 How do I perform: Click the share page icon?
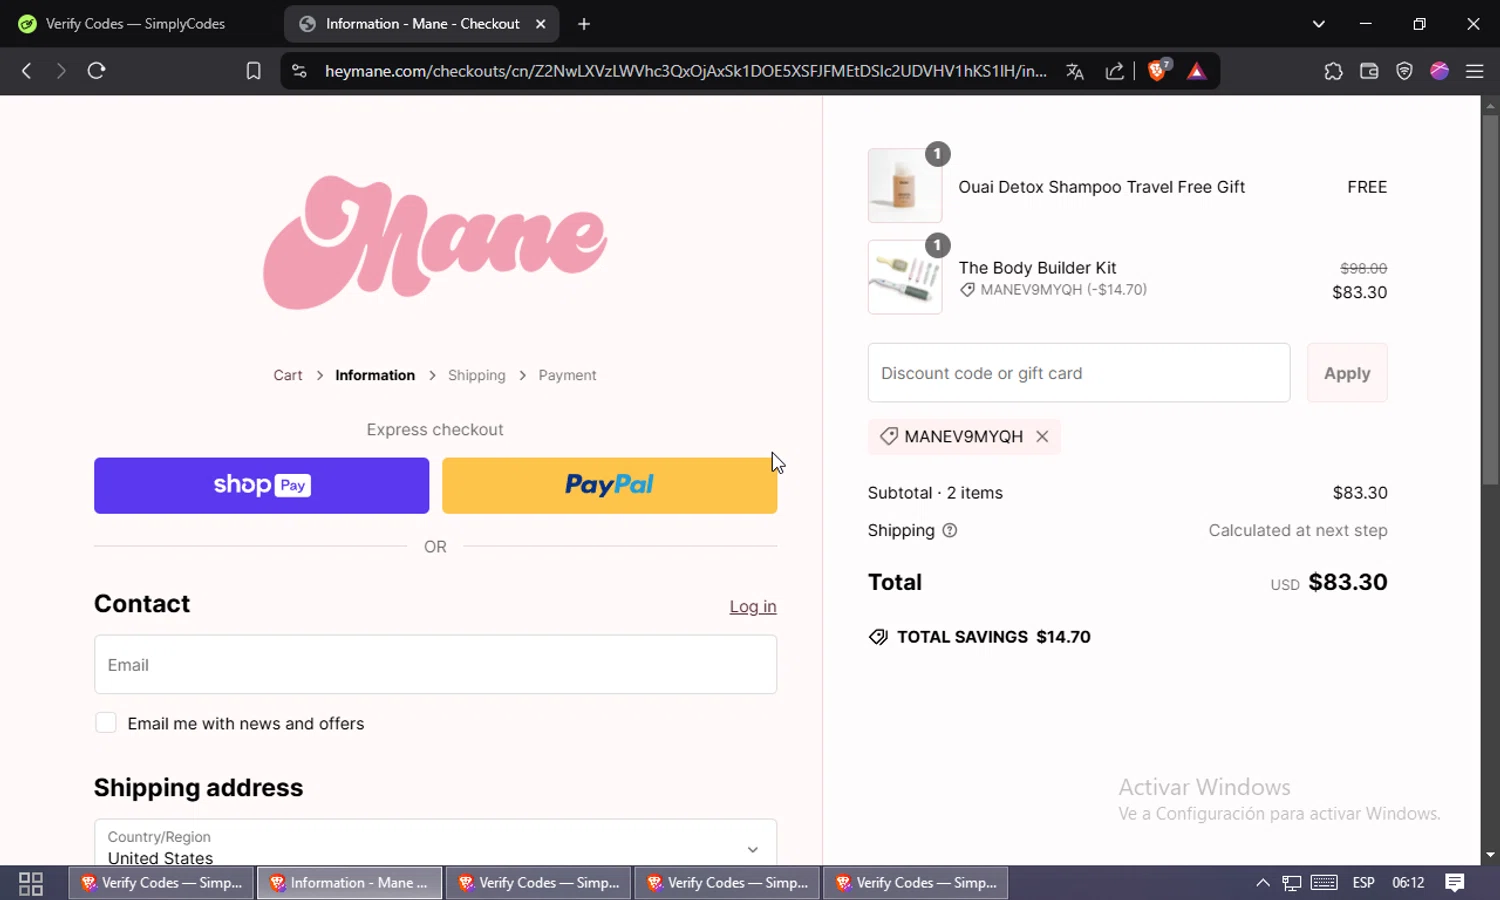pos(1114,71)
